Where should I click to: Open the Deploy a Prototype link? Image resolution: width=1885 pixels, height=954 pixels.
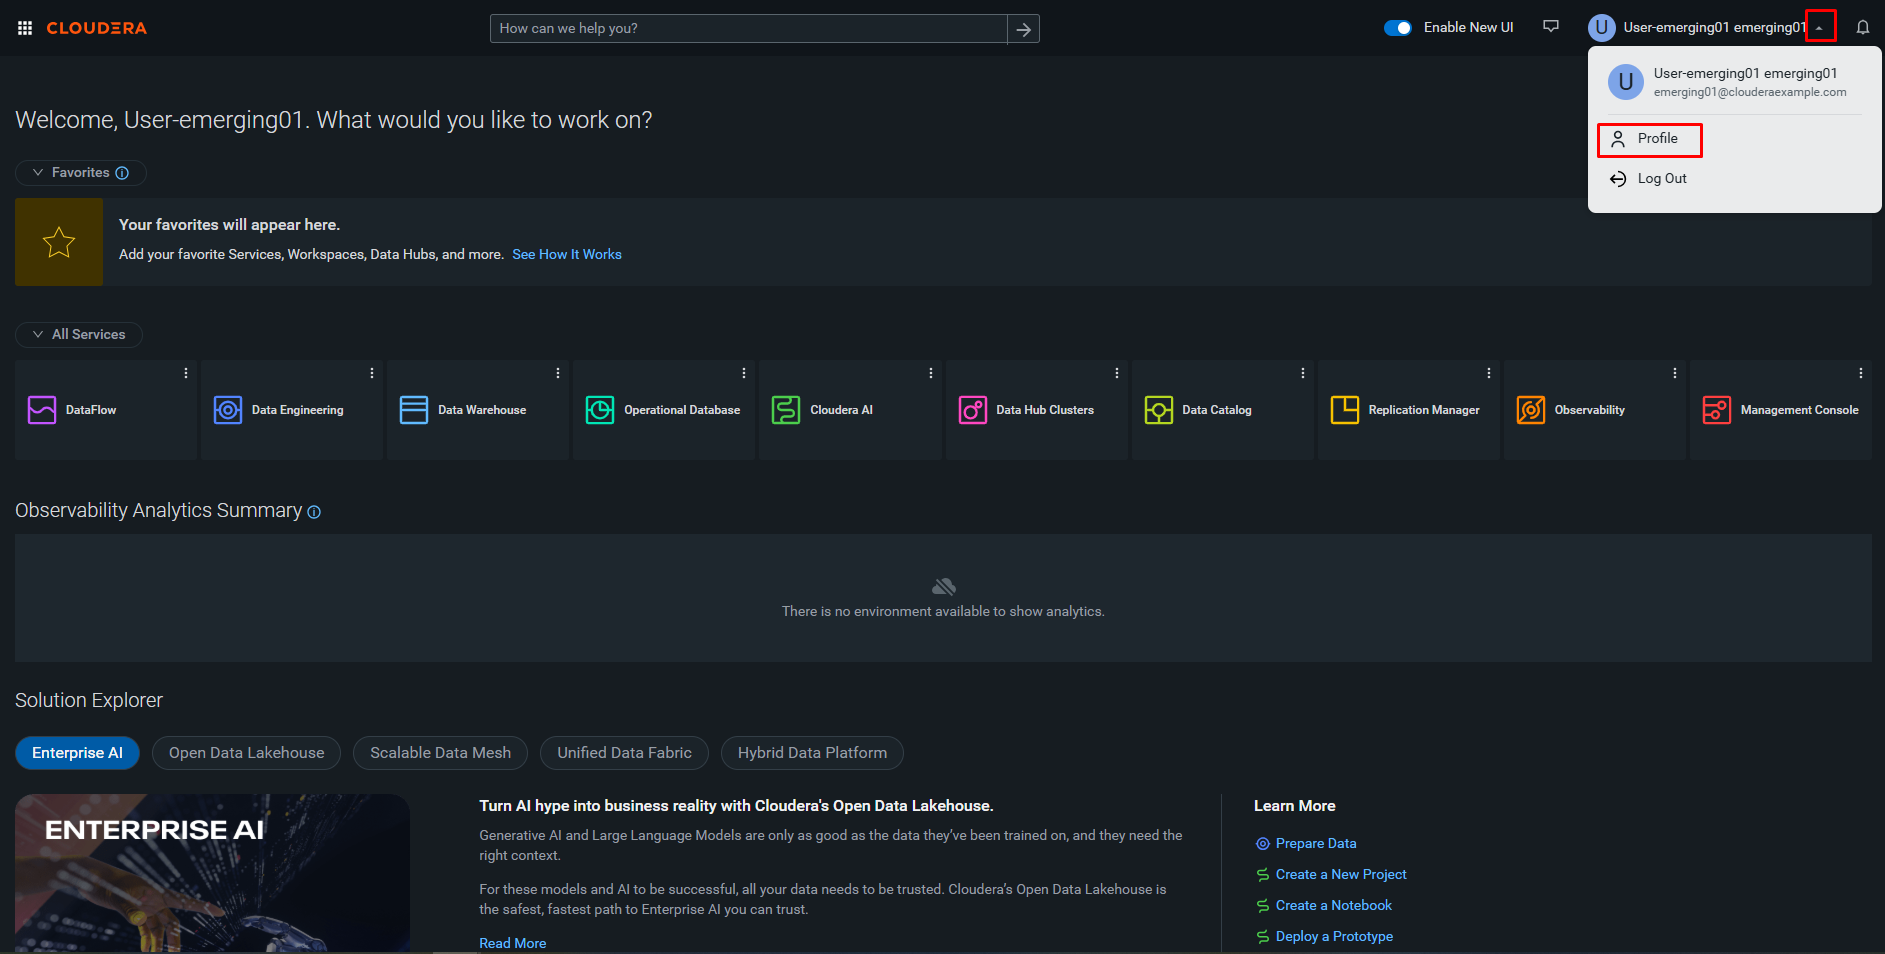click(1334, 937)
